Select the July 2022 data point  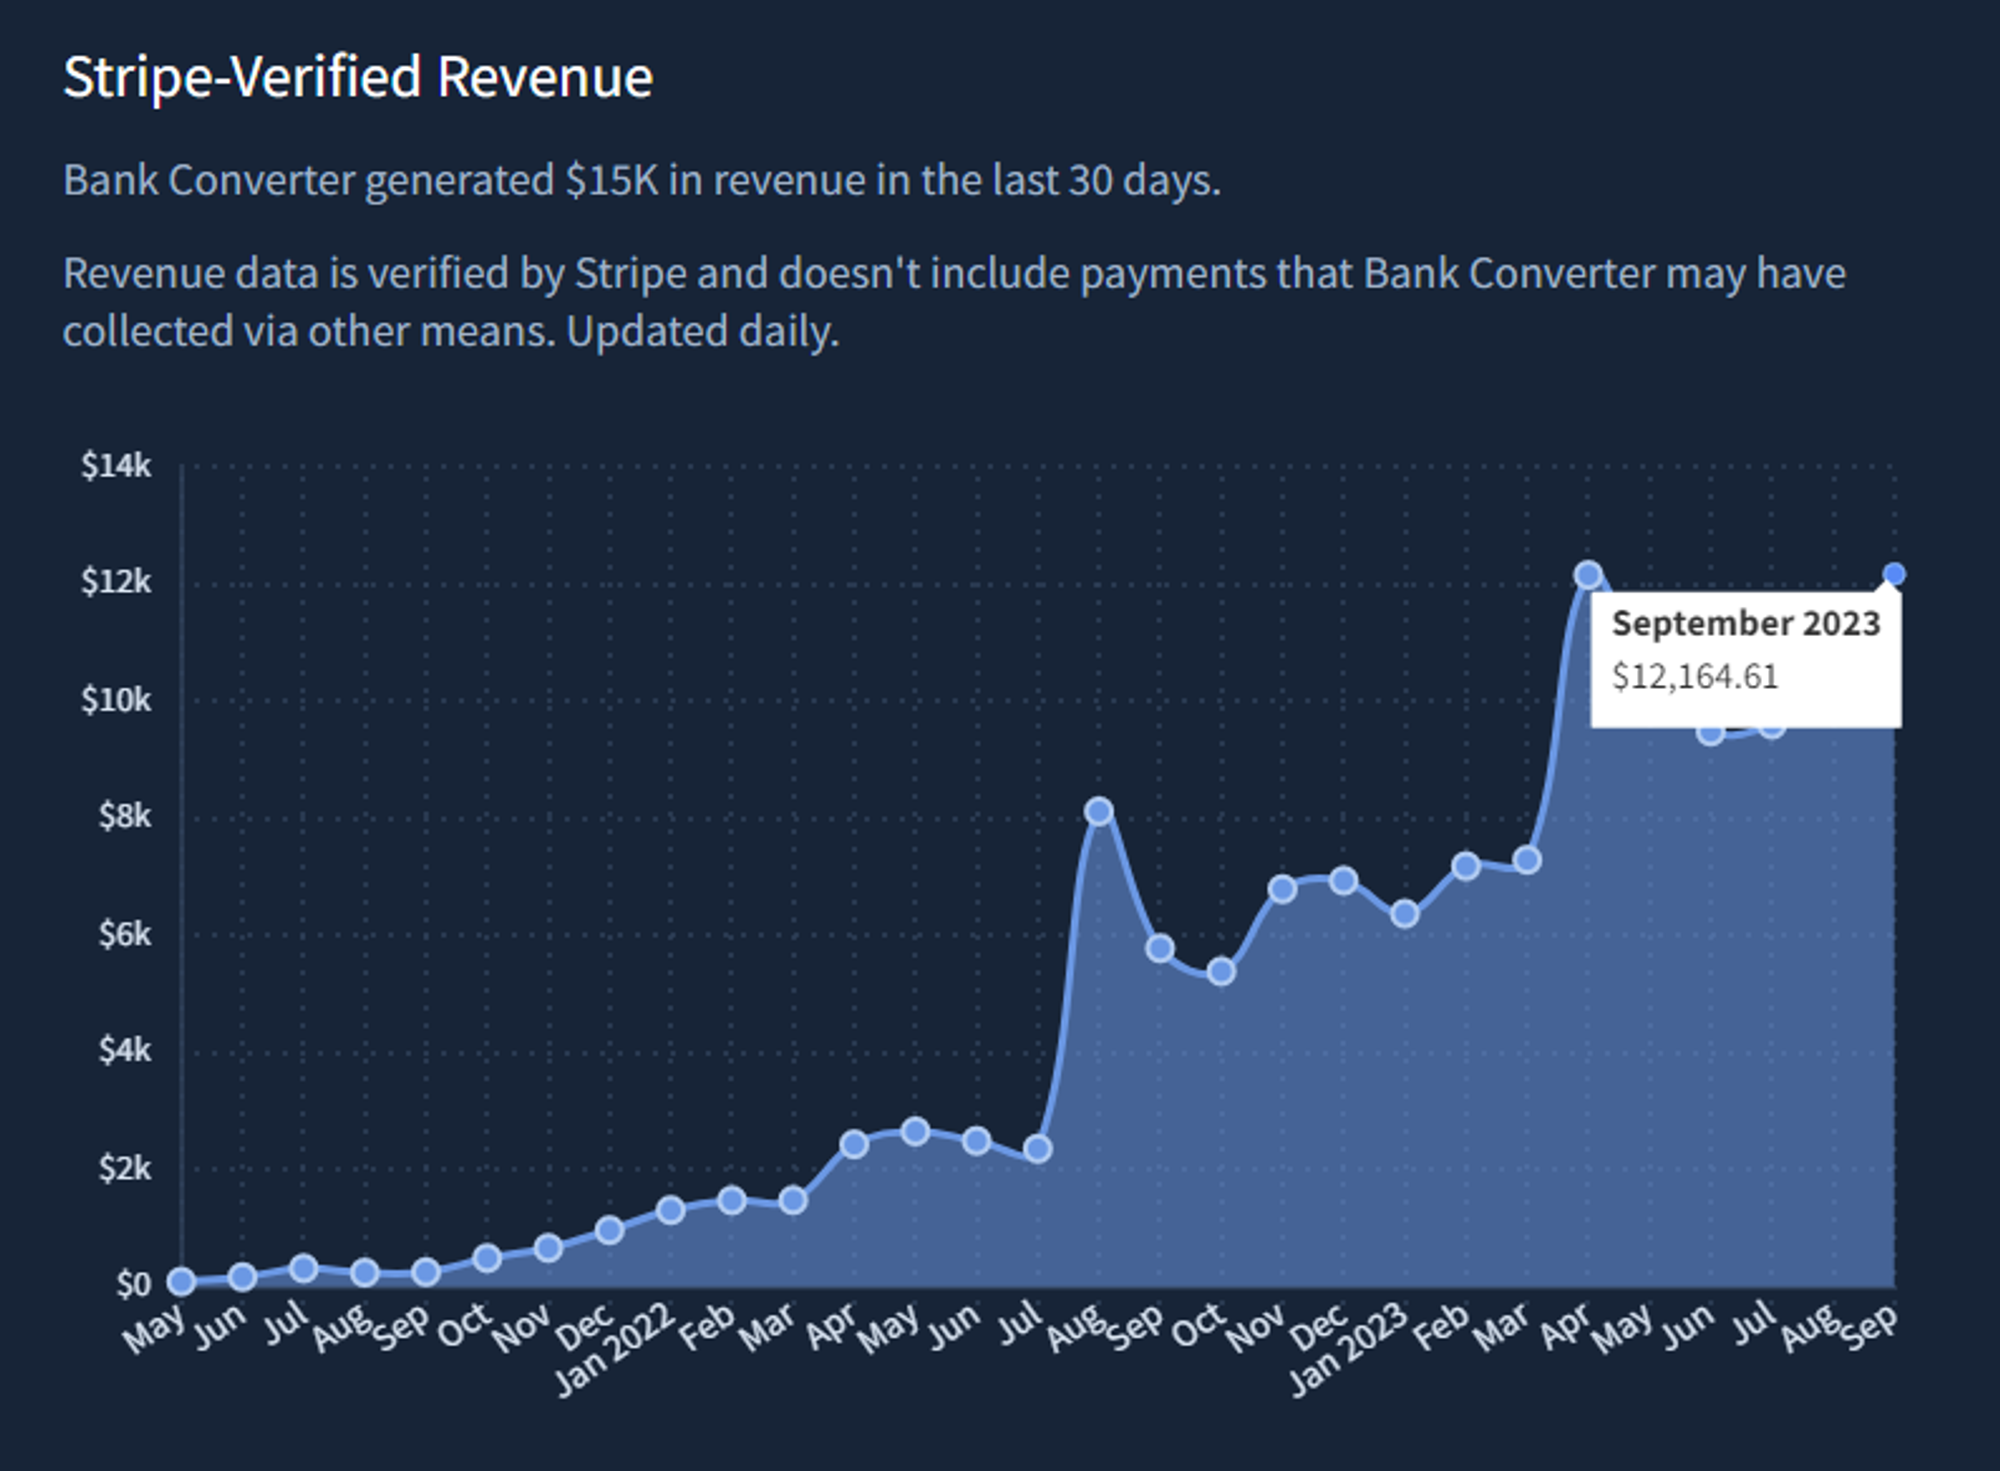(1038, 1148)
